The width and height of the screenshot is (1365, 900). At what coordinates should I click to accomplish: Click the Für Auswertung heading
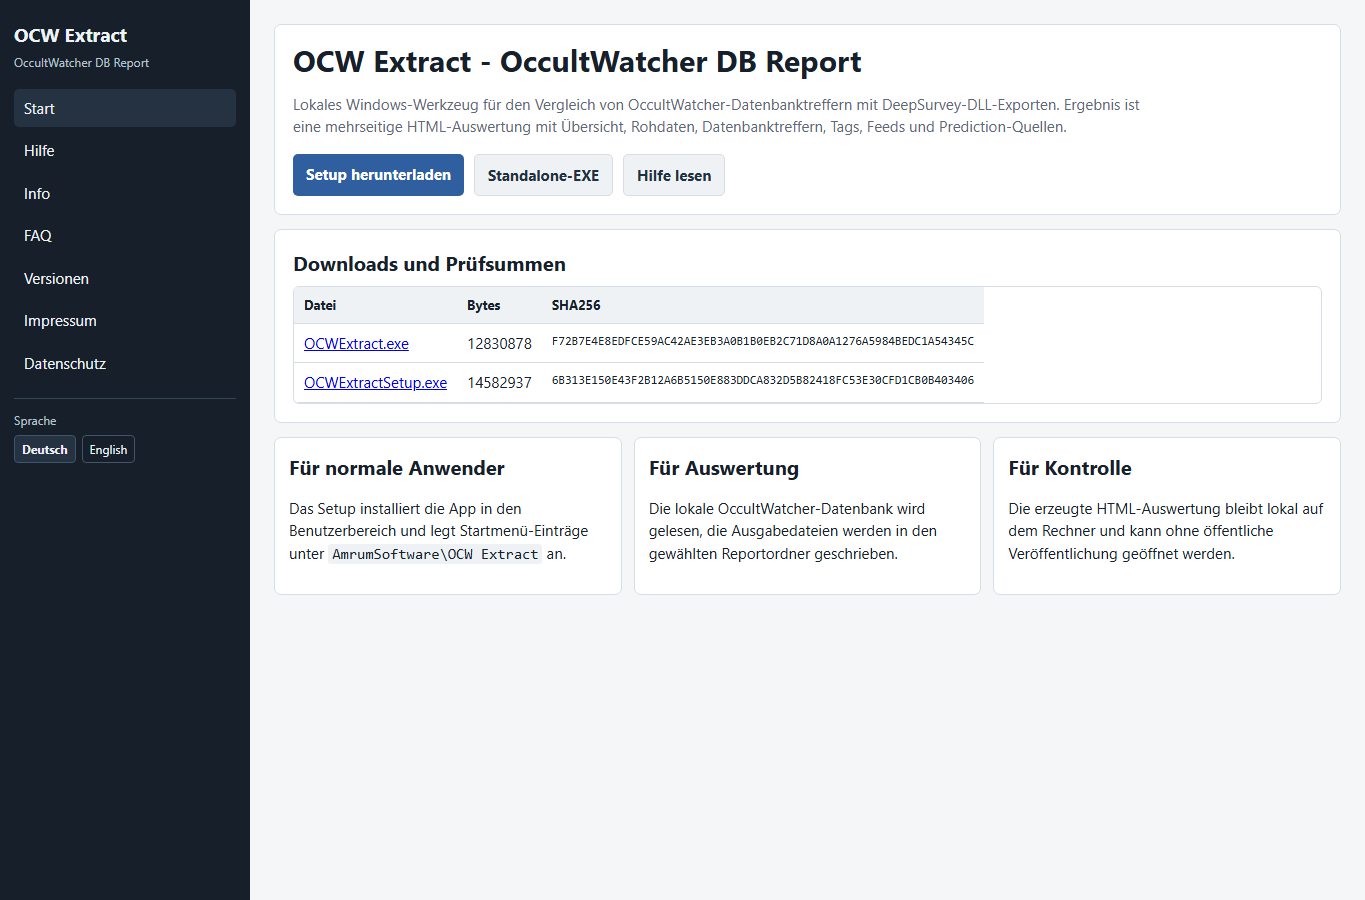724,468
